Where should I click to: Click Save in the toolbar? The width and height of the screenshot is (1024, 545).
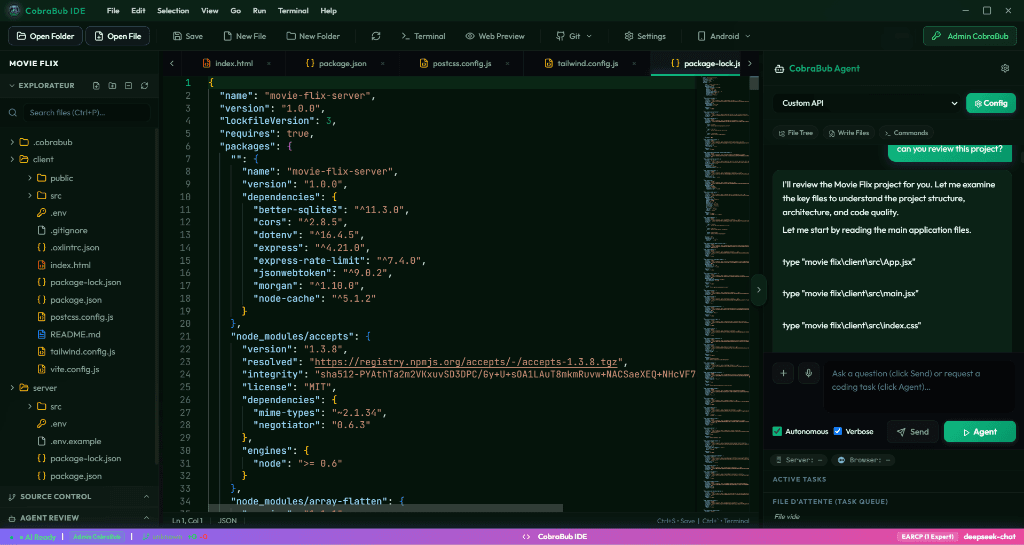point(188,36)
